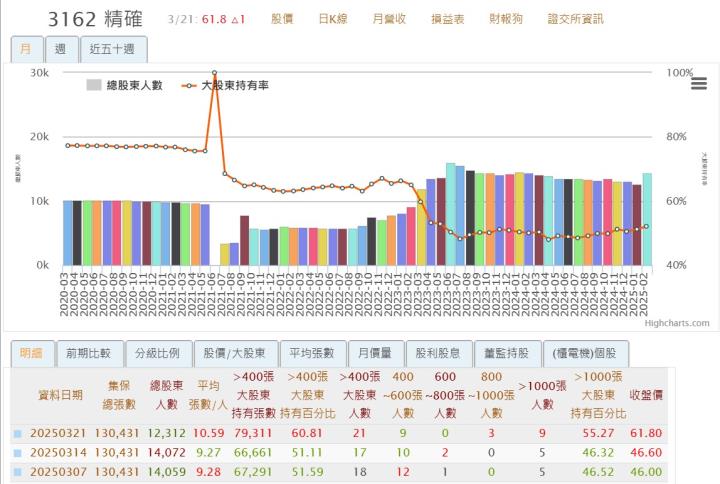Click the last teal 2025-02 bar
This screenshot has width=720, height=484.
647,219
